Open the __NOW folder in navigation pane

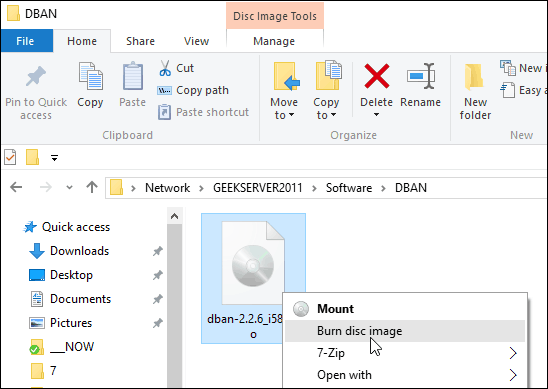point(72,347)
